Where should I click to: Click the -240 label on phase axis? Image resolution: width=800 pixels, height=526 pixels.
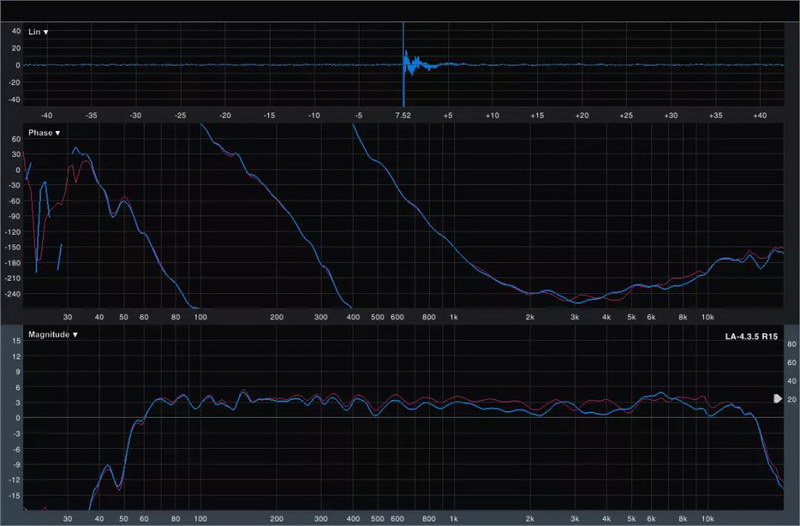(13, 294)
